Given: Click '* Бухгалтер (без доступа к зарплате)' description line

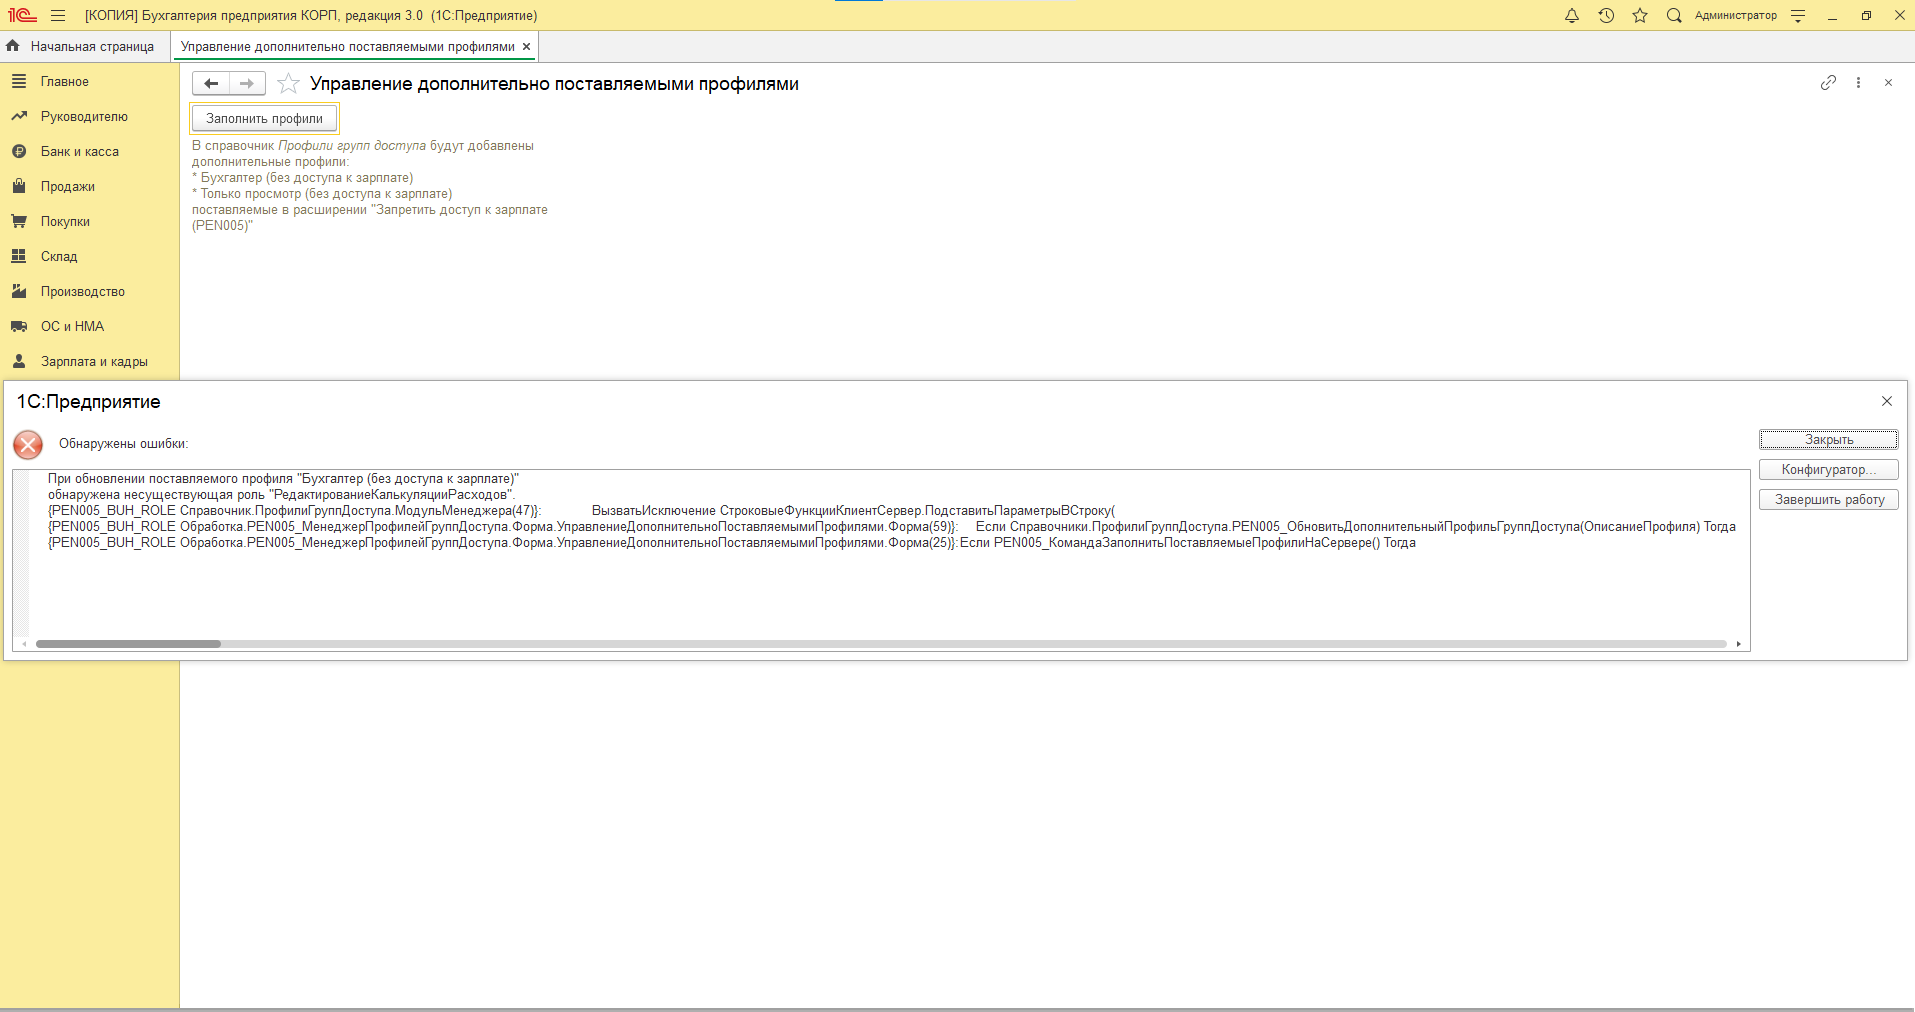Looking at the screenshot, I should pyautogui.click(x=303, y=177).
